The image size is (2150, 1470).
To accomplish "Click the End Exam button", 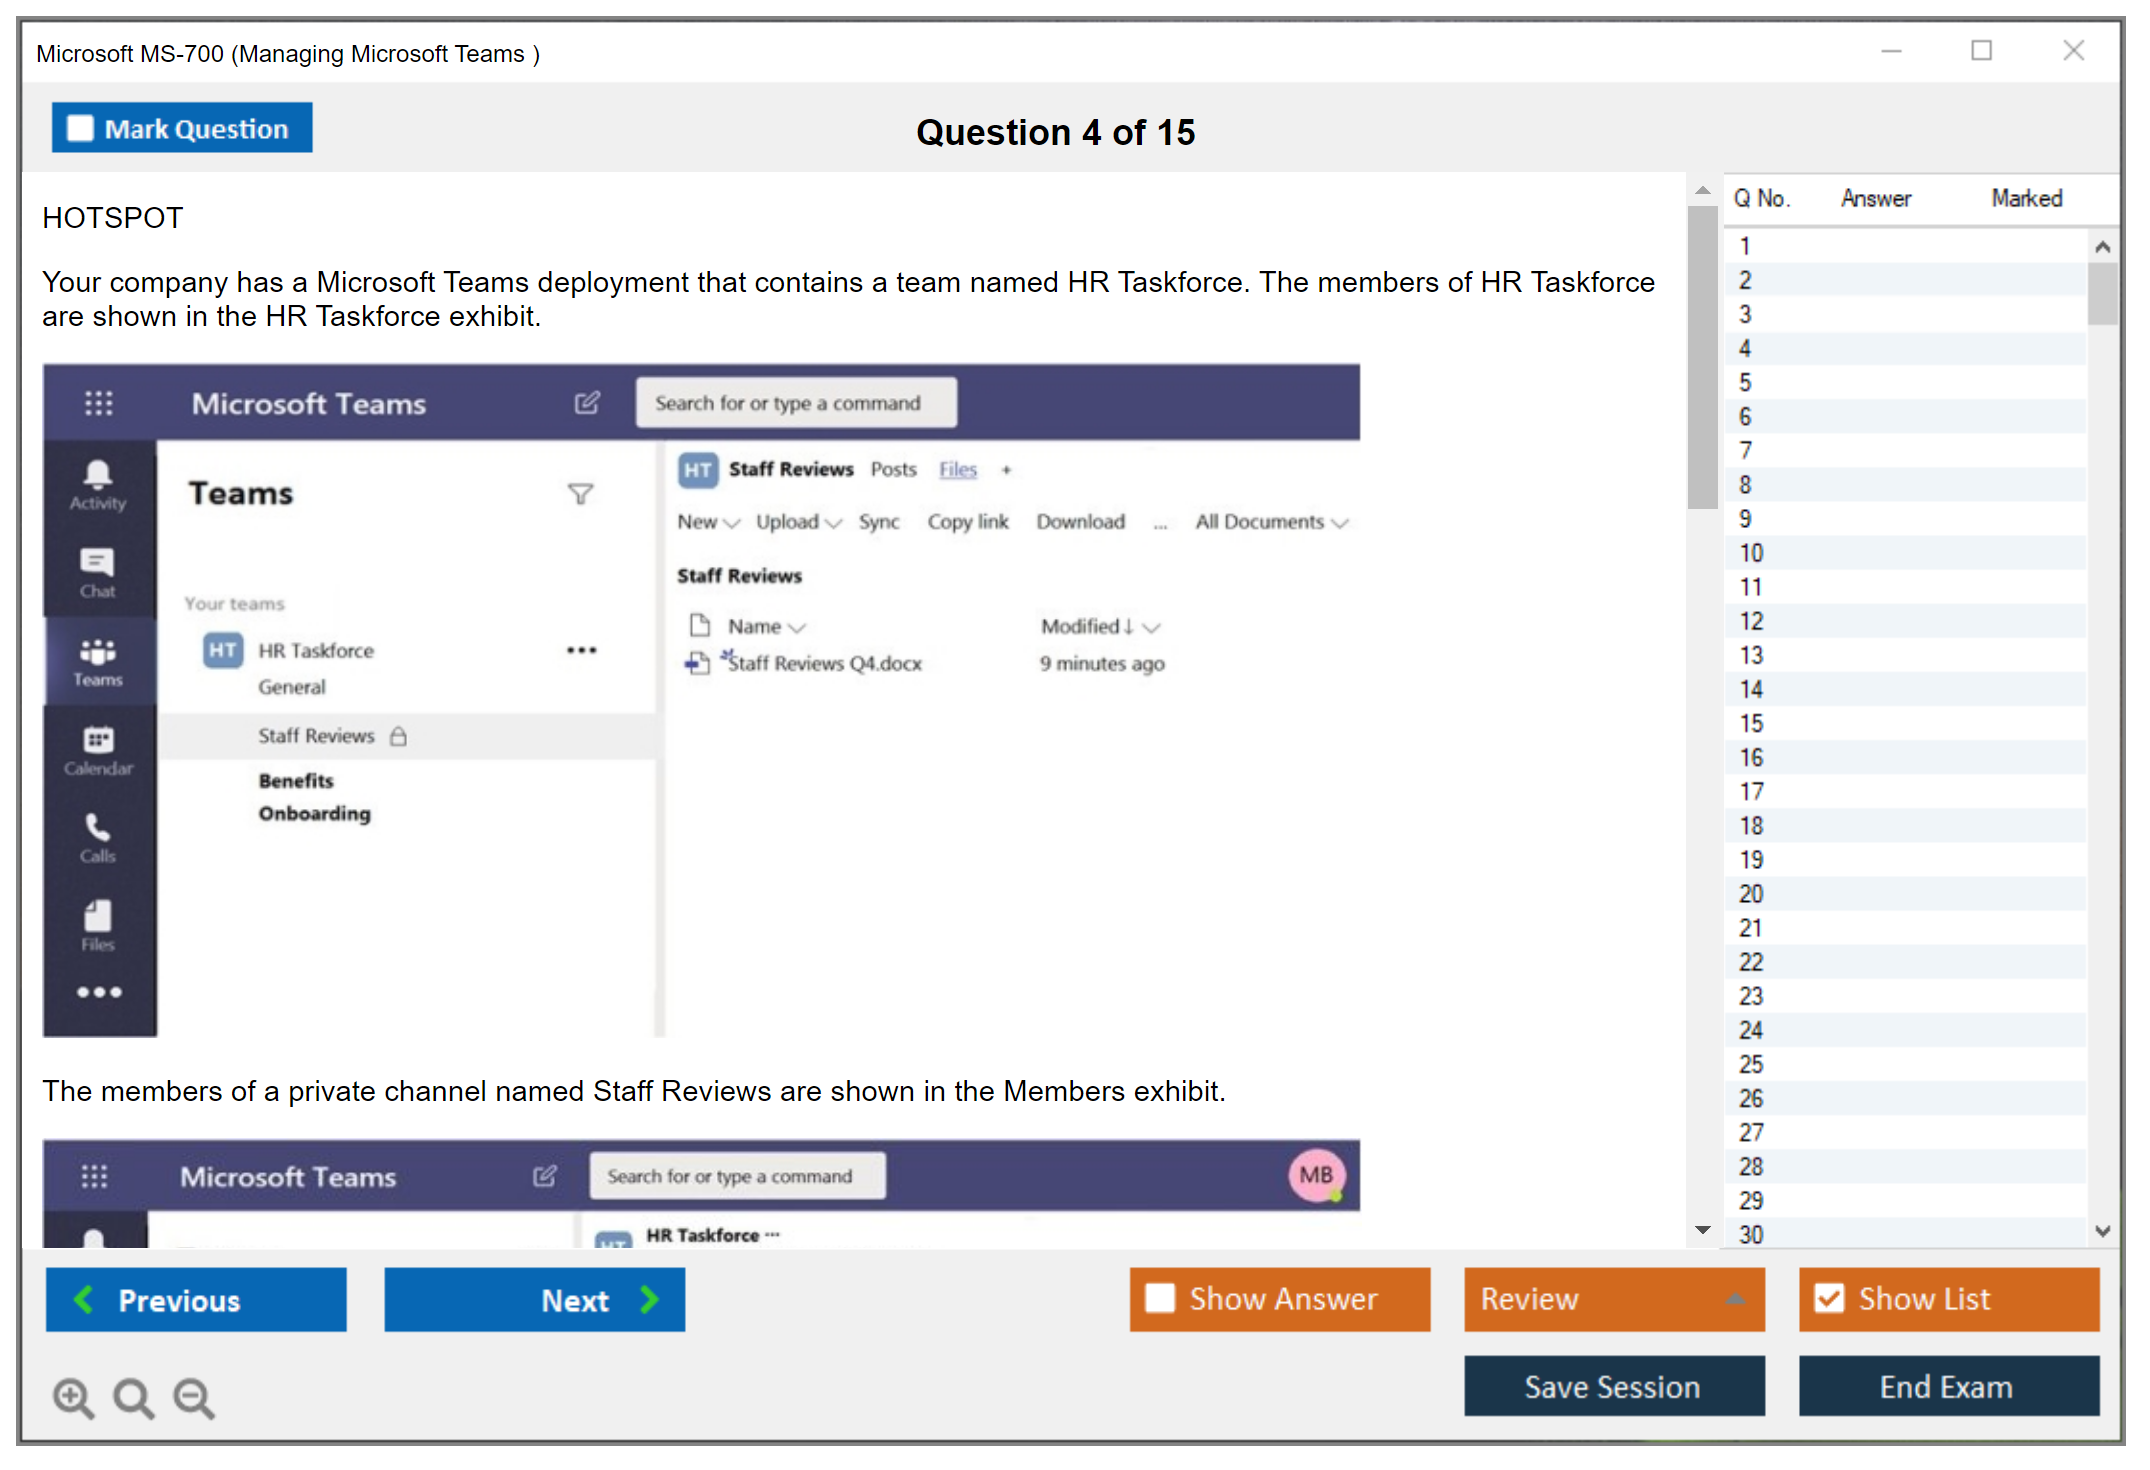I will [1947, 1387].
